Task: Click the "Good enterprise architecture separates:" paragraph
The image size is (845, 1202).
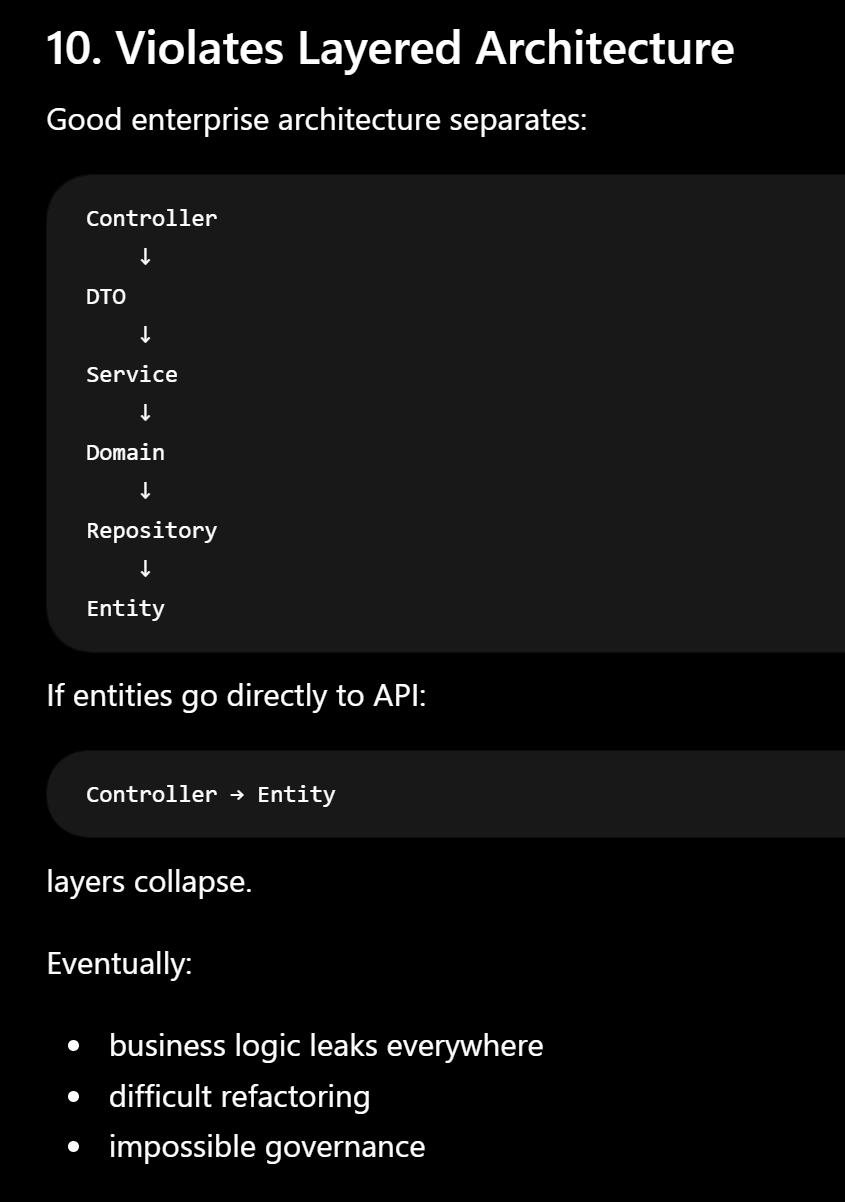Action: click(x=316, y=120)
